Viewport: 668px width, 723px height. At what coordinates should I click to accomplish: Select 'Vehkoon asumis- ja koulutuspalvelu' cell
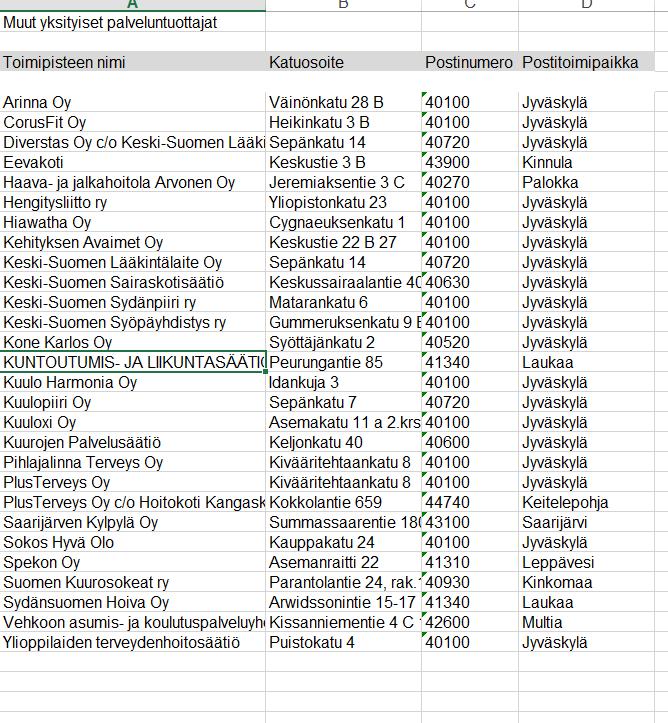tap(133, 622)
